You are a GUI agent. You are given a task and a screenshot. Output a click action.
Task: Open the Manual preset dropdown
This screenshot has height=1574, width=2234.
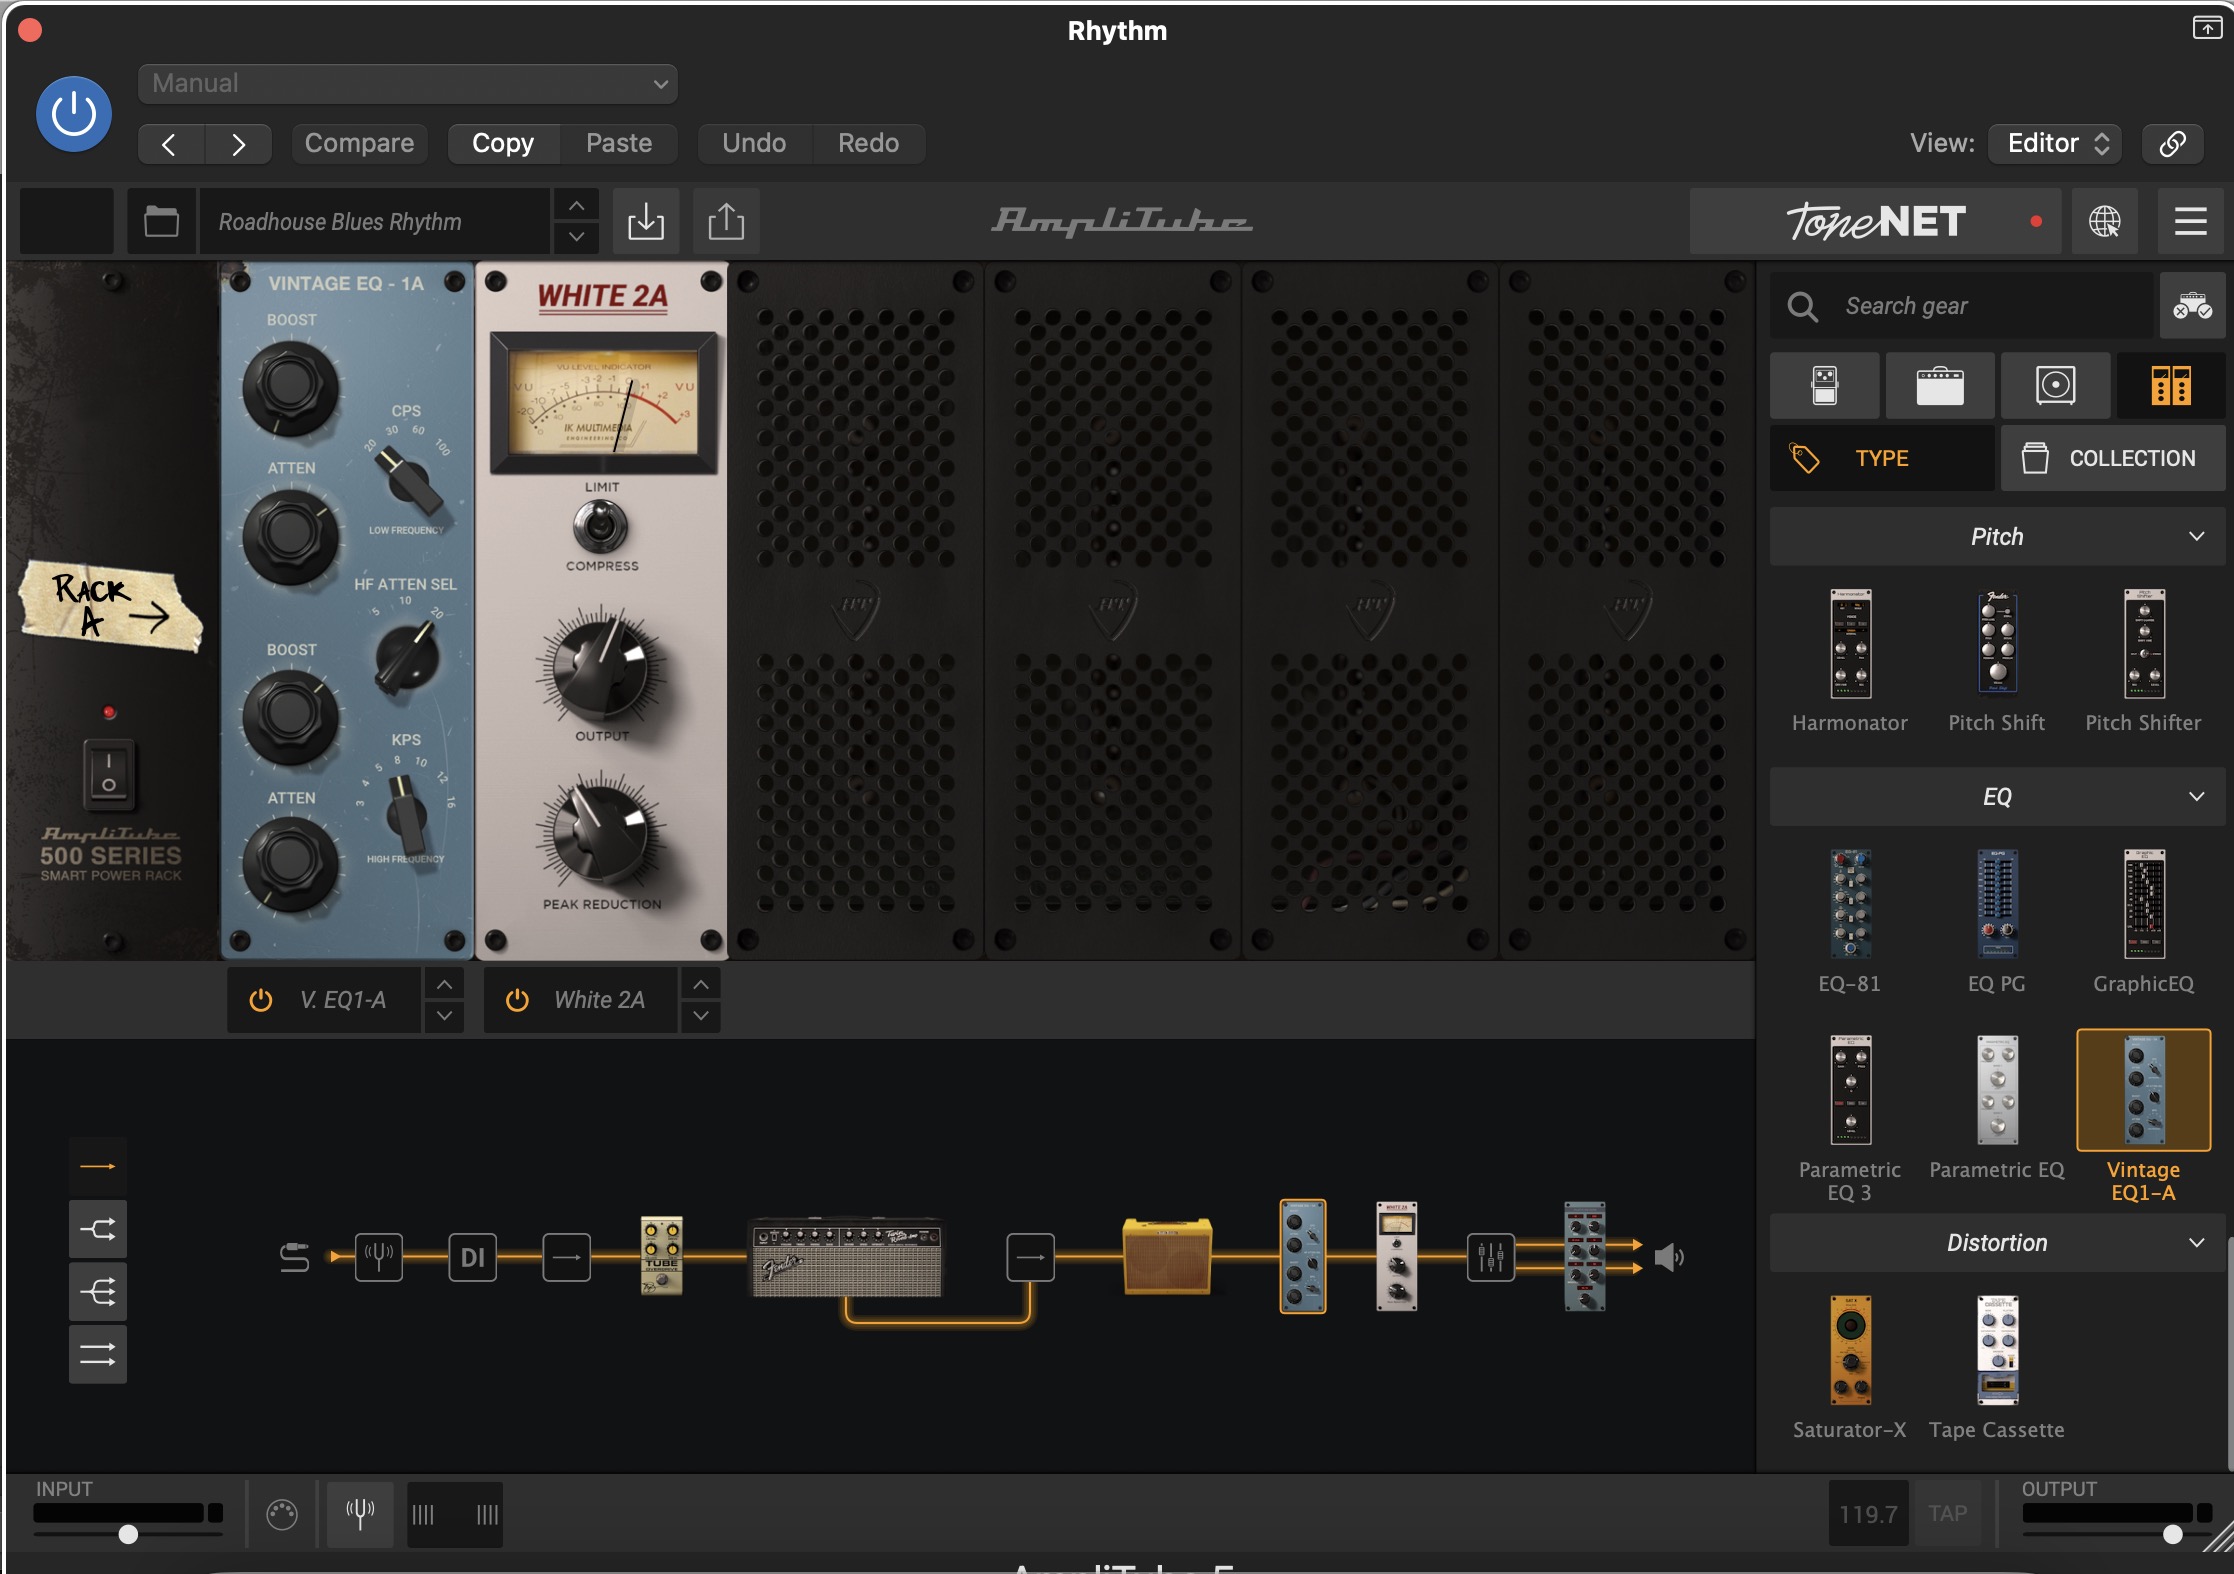[x=408, y=84]
